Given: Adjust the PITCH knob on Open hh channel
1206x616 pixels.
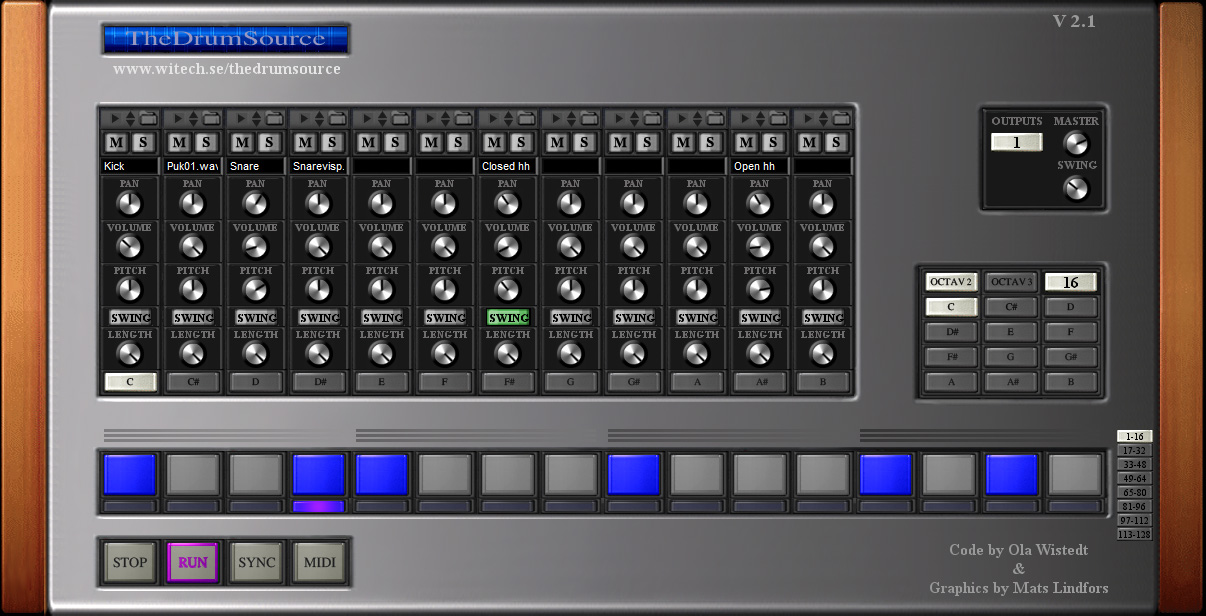Looking at the screenshot, I should (x=760, y=290).
